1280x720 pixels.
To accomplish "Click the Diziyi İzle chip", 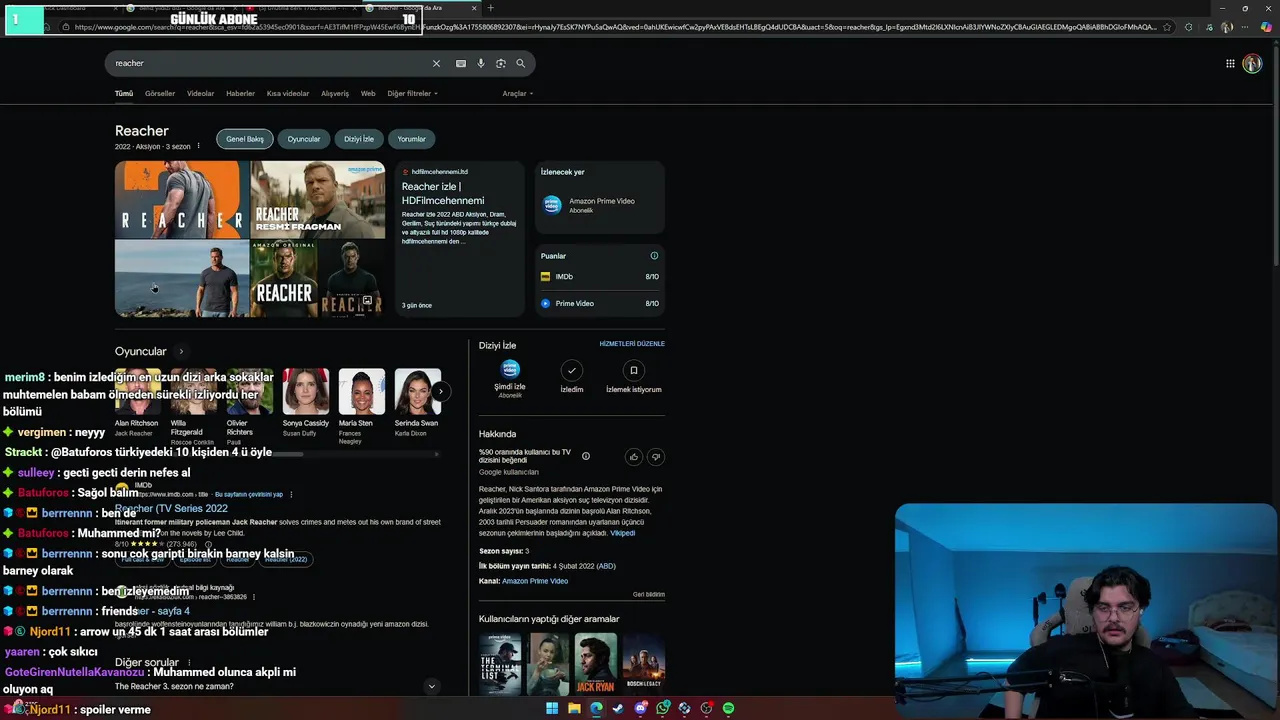I will tap(359, 139).
